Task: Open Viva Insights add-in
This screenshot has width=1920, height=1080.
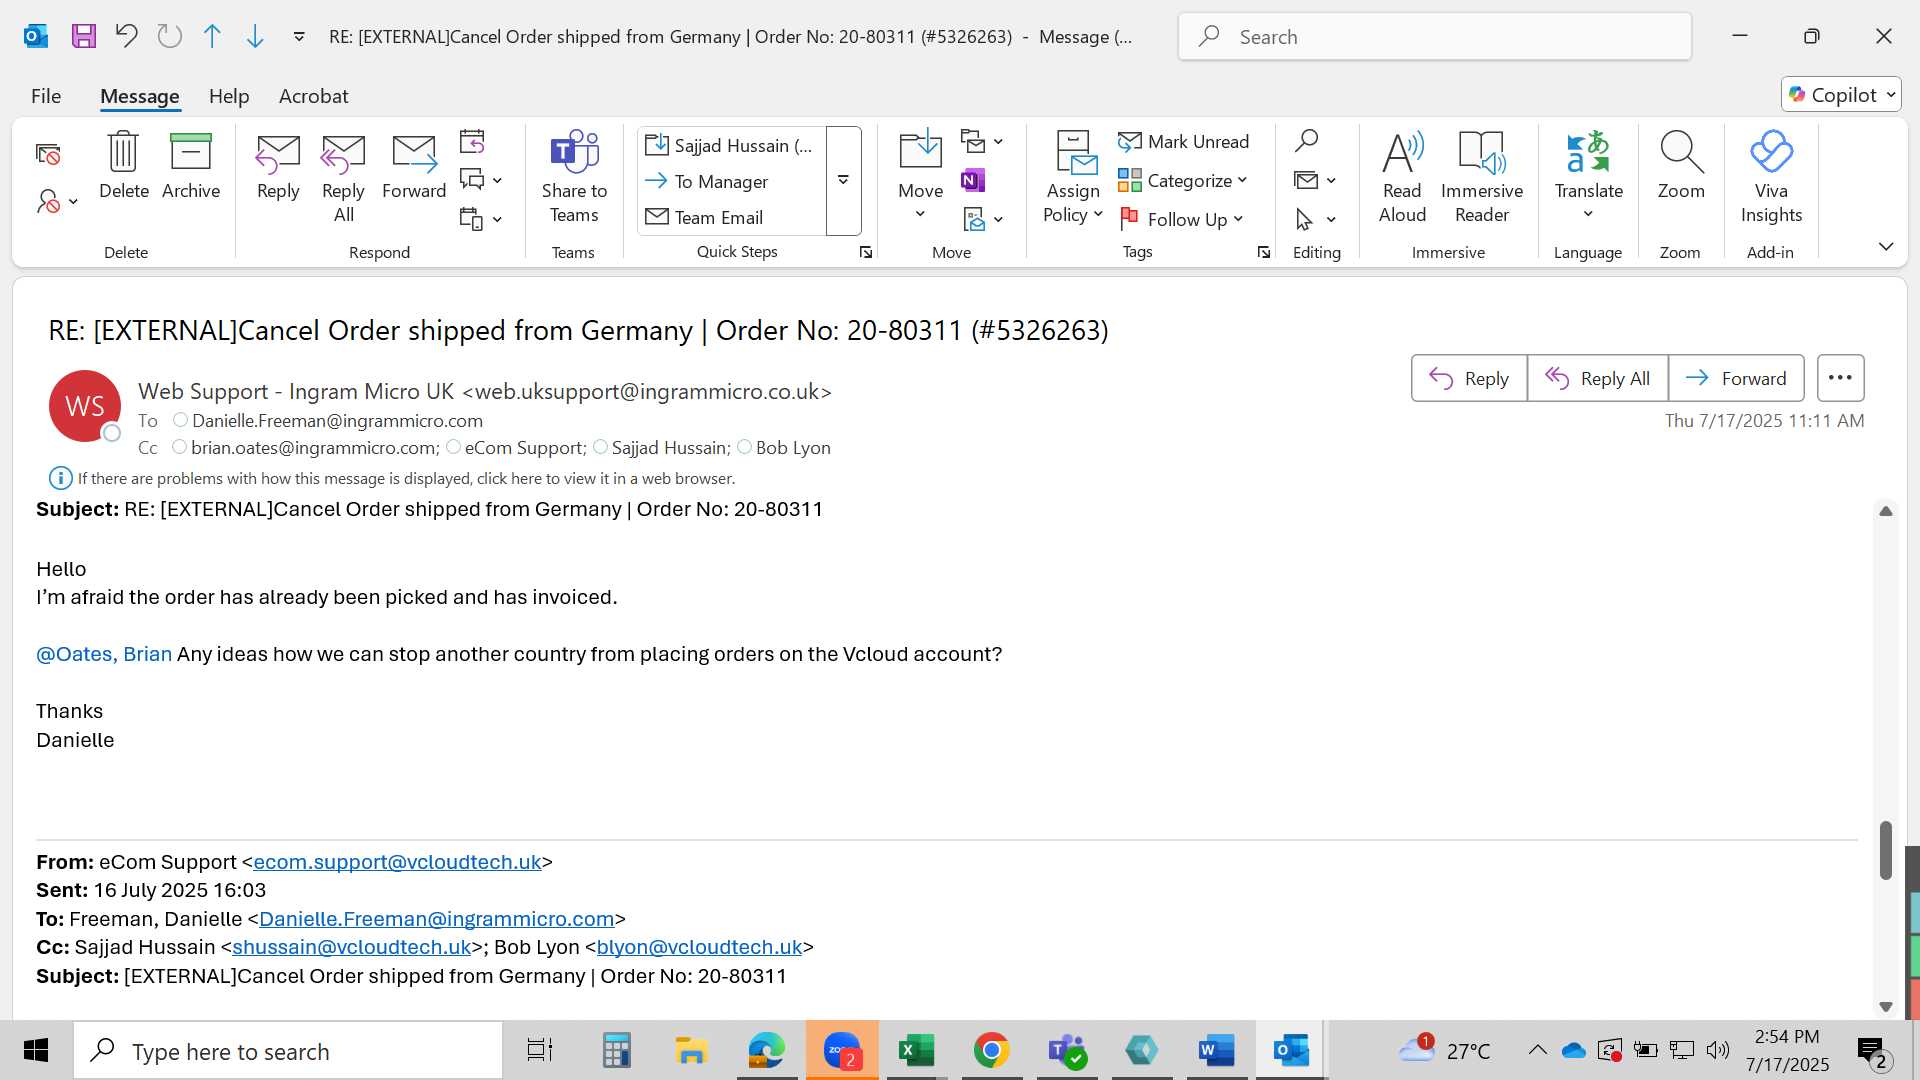Action: (1771, 178)
